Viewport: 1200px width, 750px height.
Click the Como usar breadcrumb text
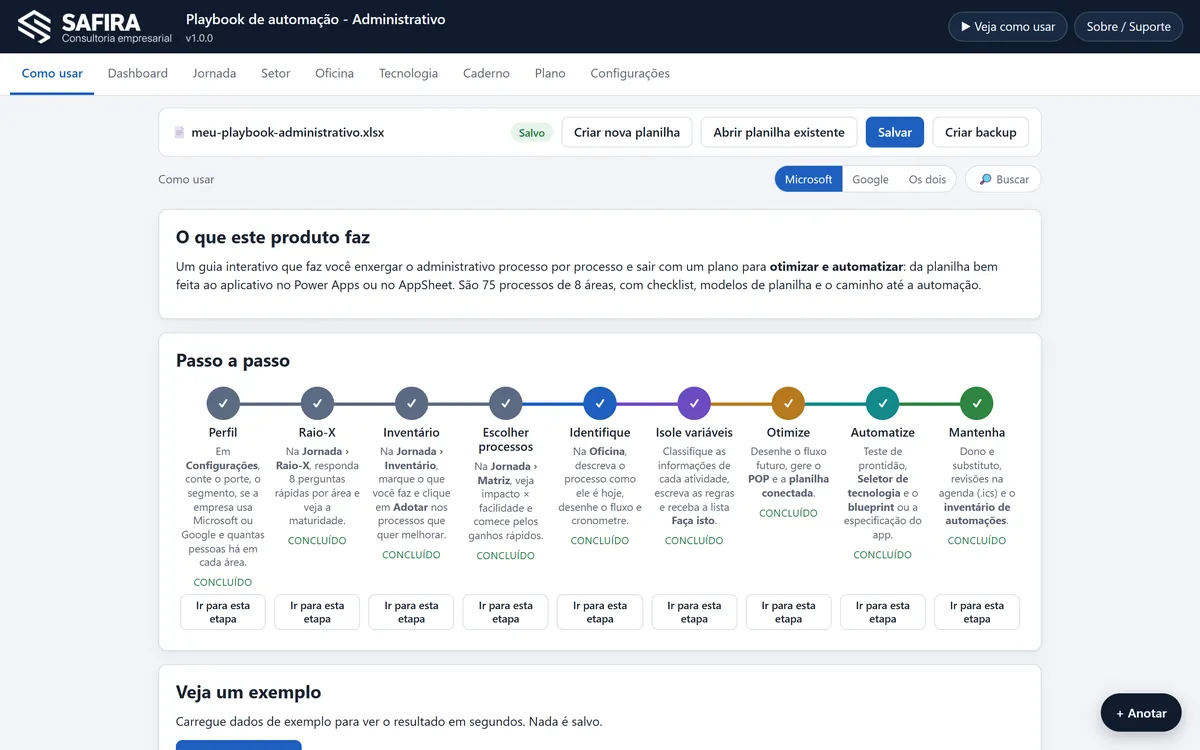click(x=186, y=179)
